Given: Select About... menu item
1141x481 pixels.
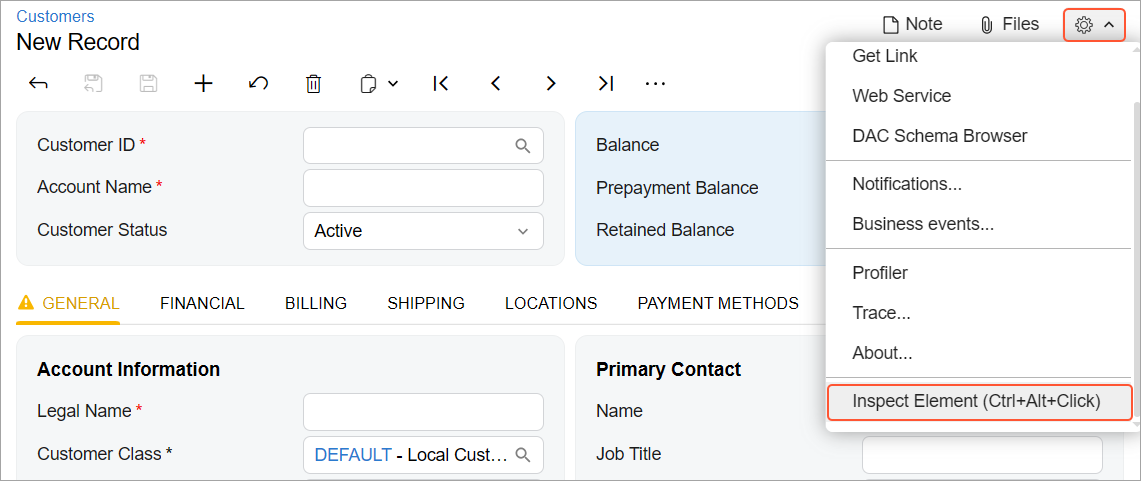Looking at the screenshot, I should [979, 353].
